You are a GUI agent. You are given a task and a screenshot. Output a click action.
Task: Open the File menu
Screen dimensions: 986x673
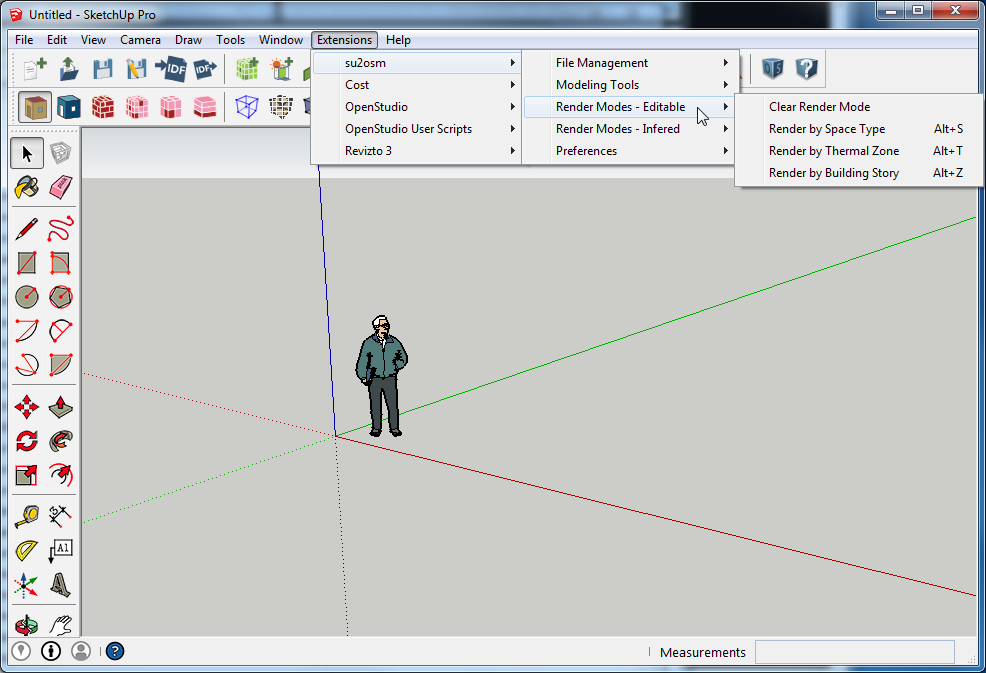(24, 40)
